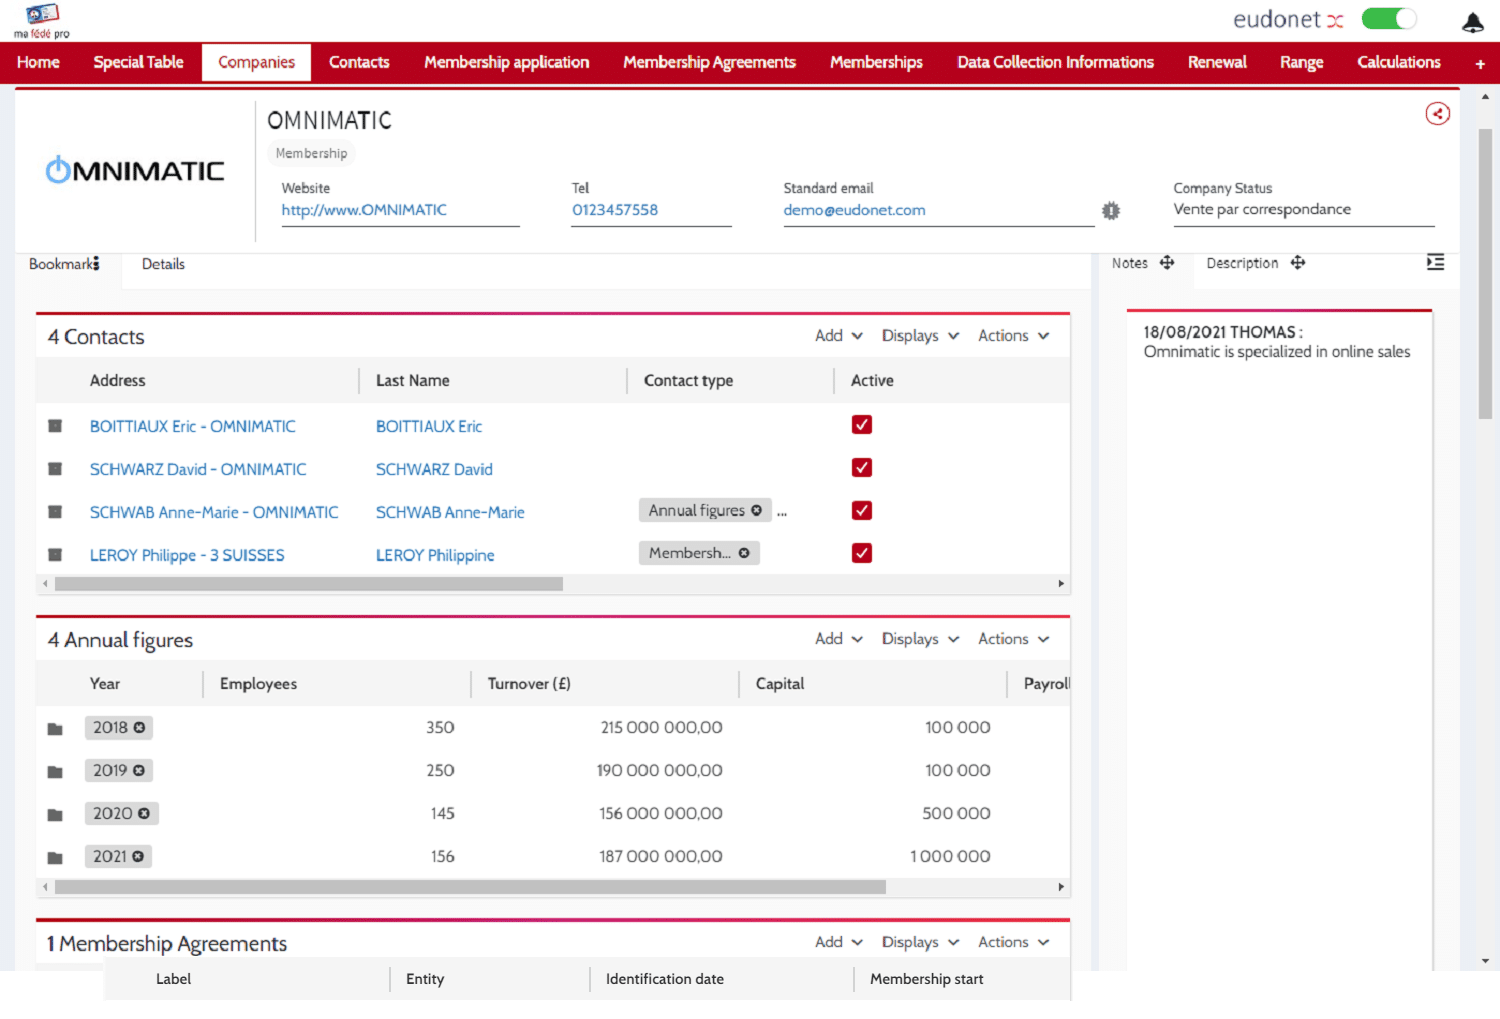Remove the Membersh... contact type tag

pyautogui.click(x=744, y=553)
